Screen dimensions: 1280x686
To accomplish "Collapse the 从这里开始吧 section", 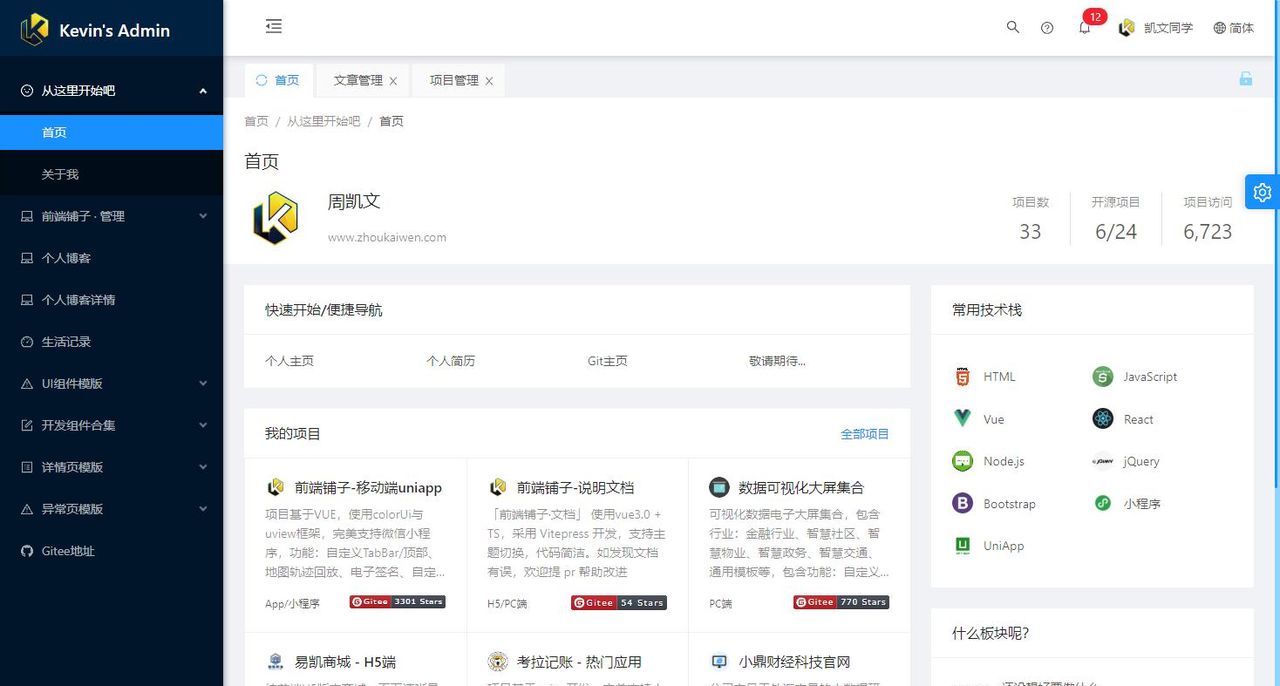I will [x=111, y=90].
